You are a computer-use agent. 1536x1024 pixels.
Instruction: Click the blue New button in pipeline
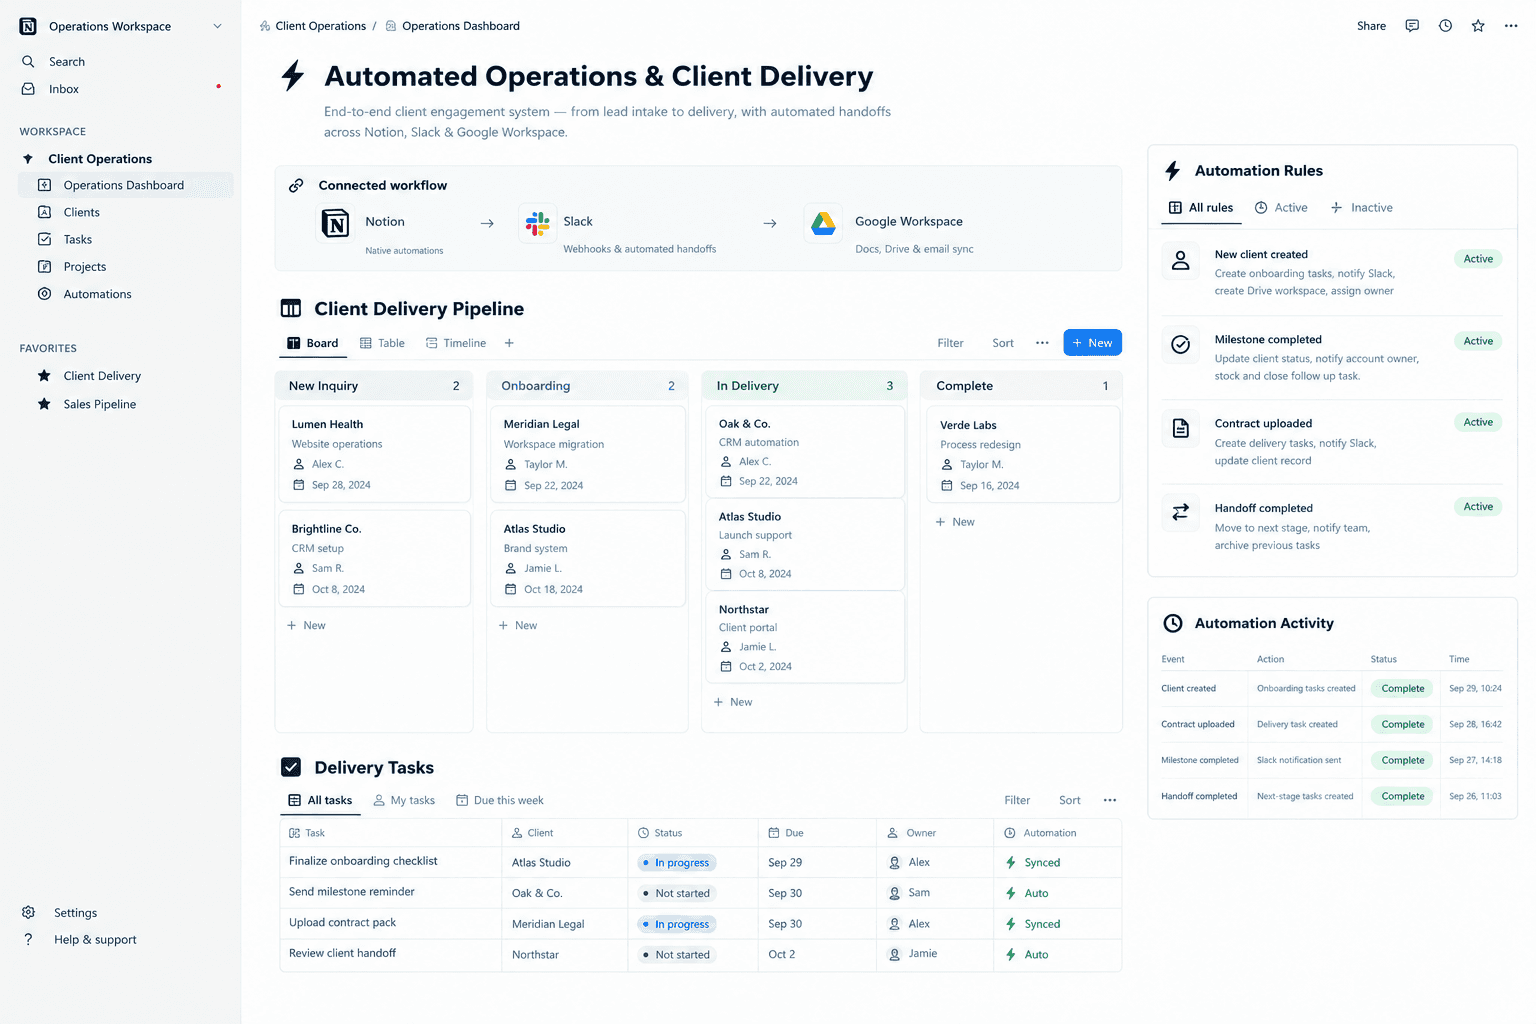point(1092,343)
